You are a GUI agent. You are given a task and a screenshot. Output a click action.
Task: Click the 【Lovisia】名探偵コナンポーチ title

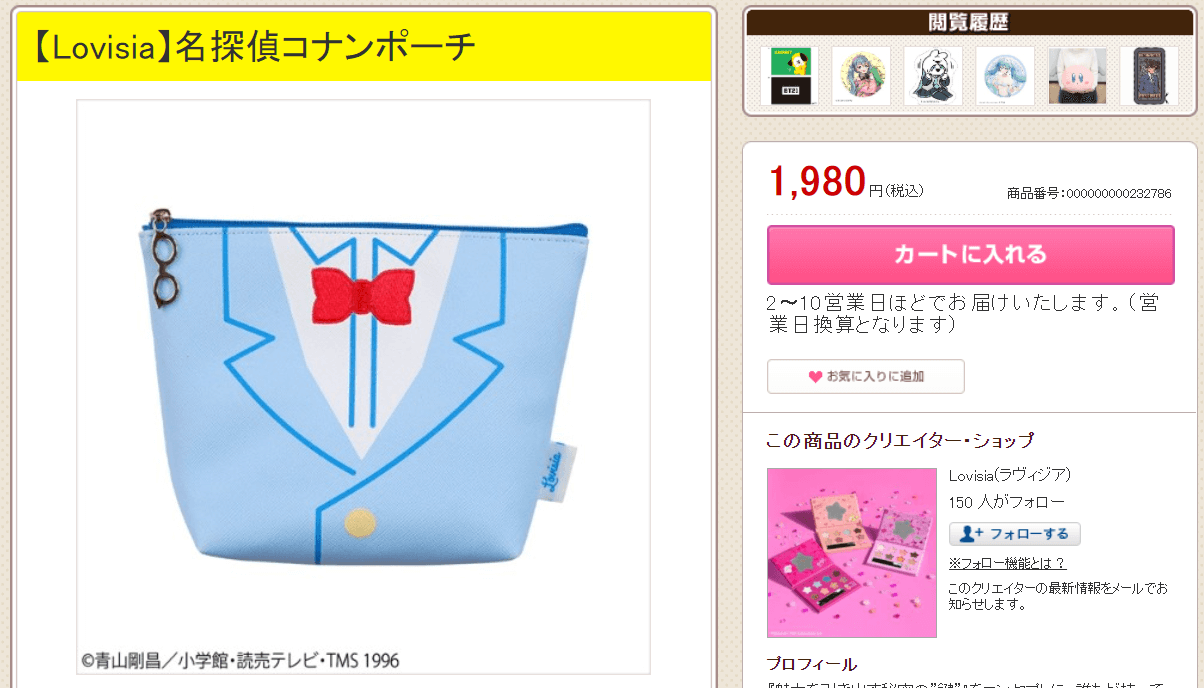[251, 46]
